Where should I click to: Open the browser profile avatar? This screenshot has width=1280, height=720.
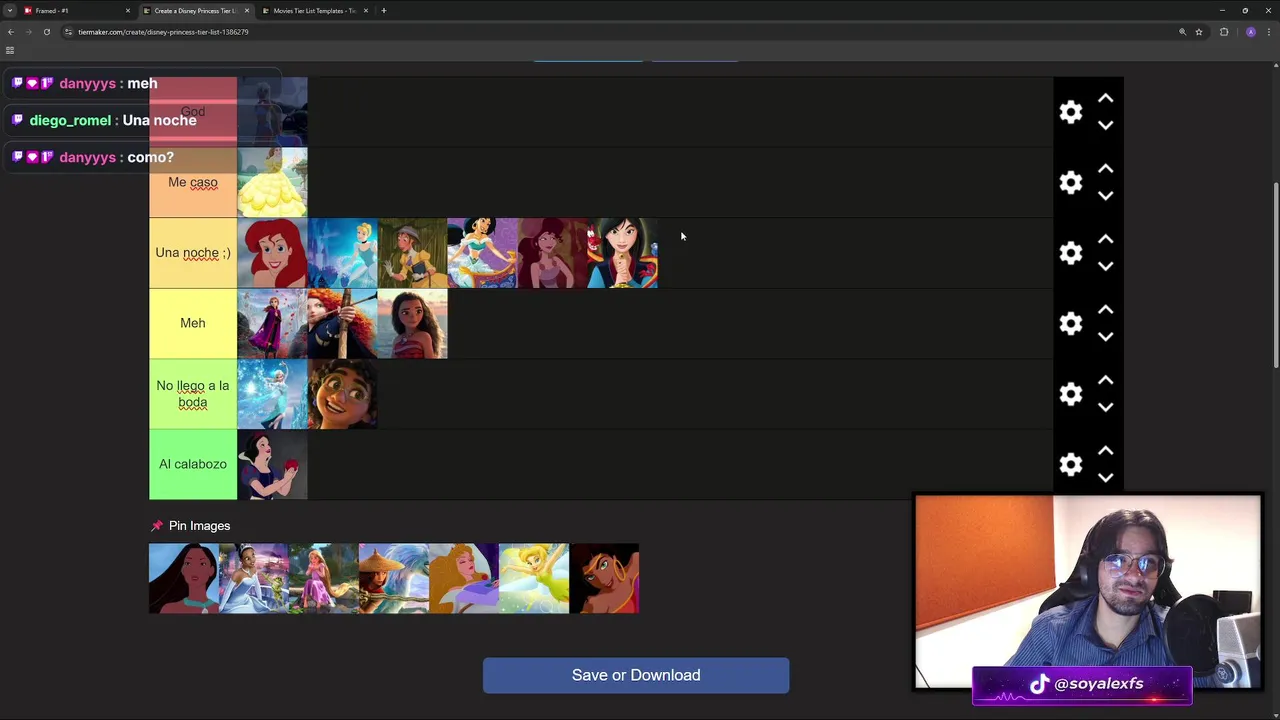point(1251,32)
